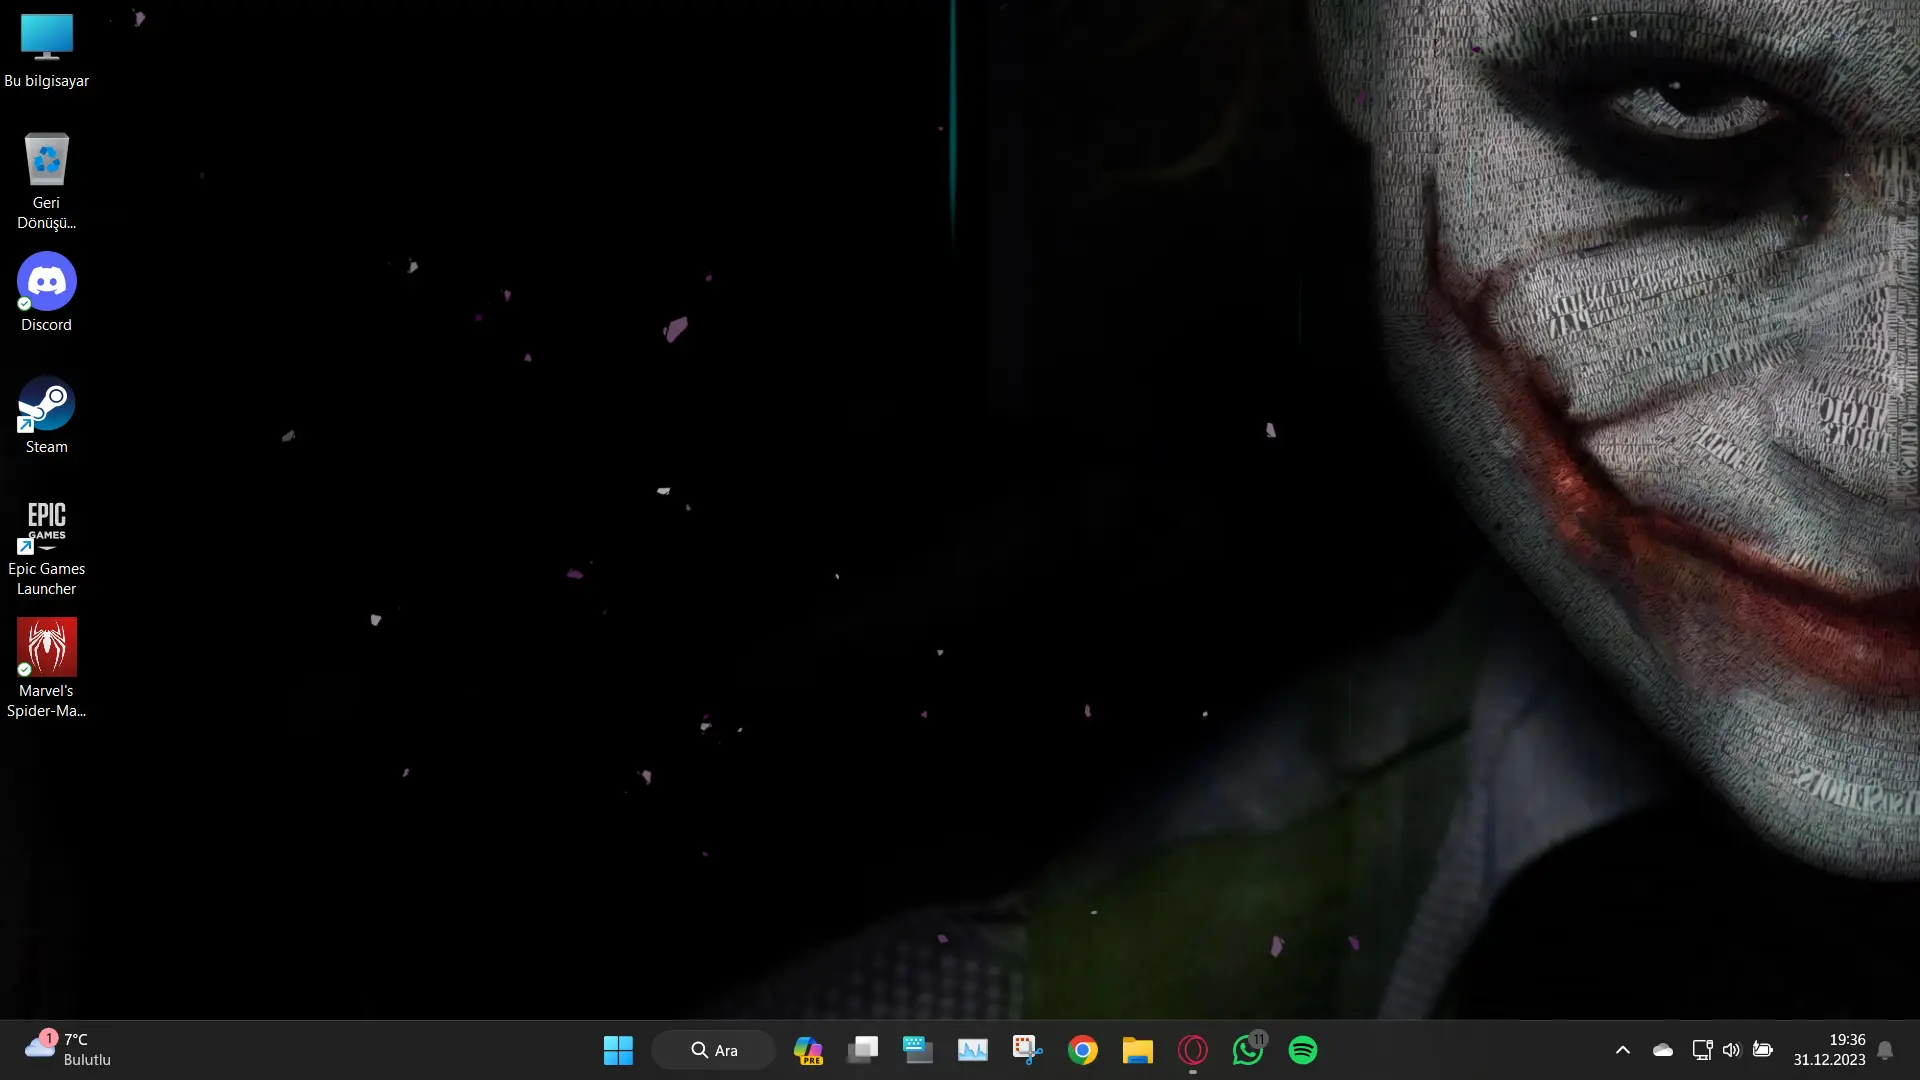Select the Epic Games Launcher shortcut

pos(46,548)
